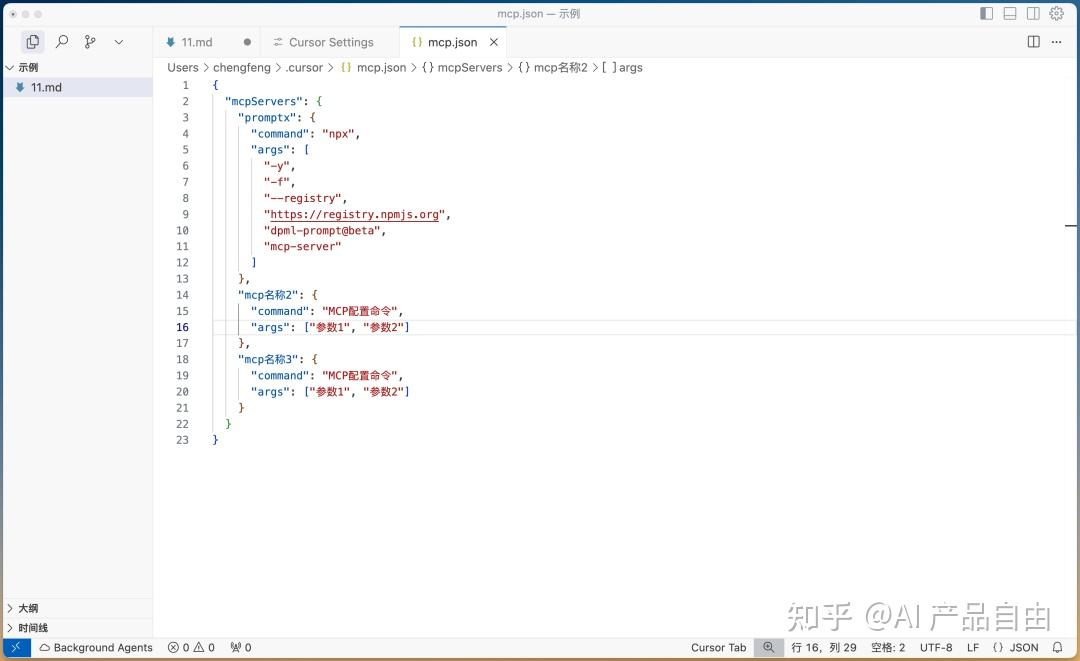The image size is (1080, 661).
Task: Click "mcp-server" on line 11
Action: coord(302,246)
